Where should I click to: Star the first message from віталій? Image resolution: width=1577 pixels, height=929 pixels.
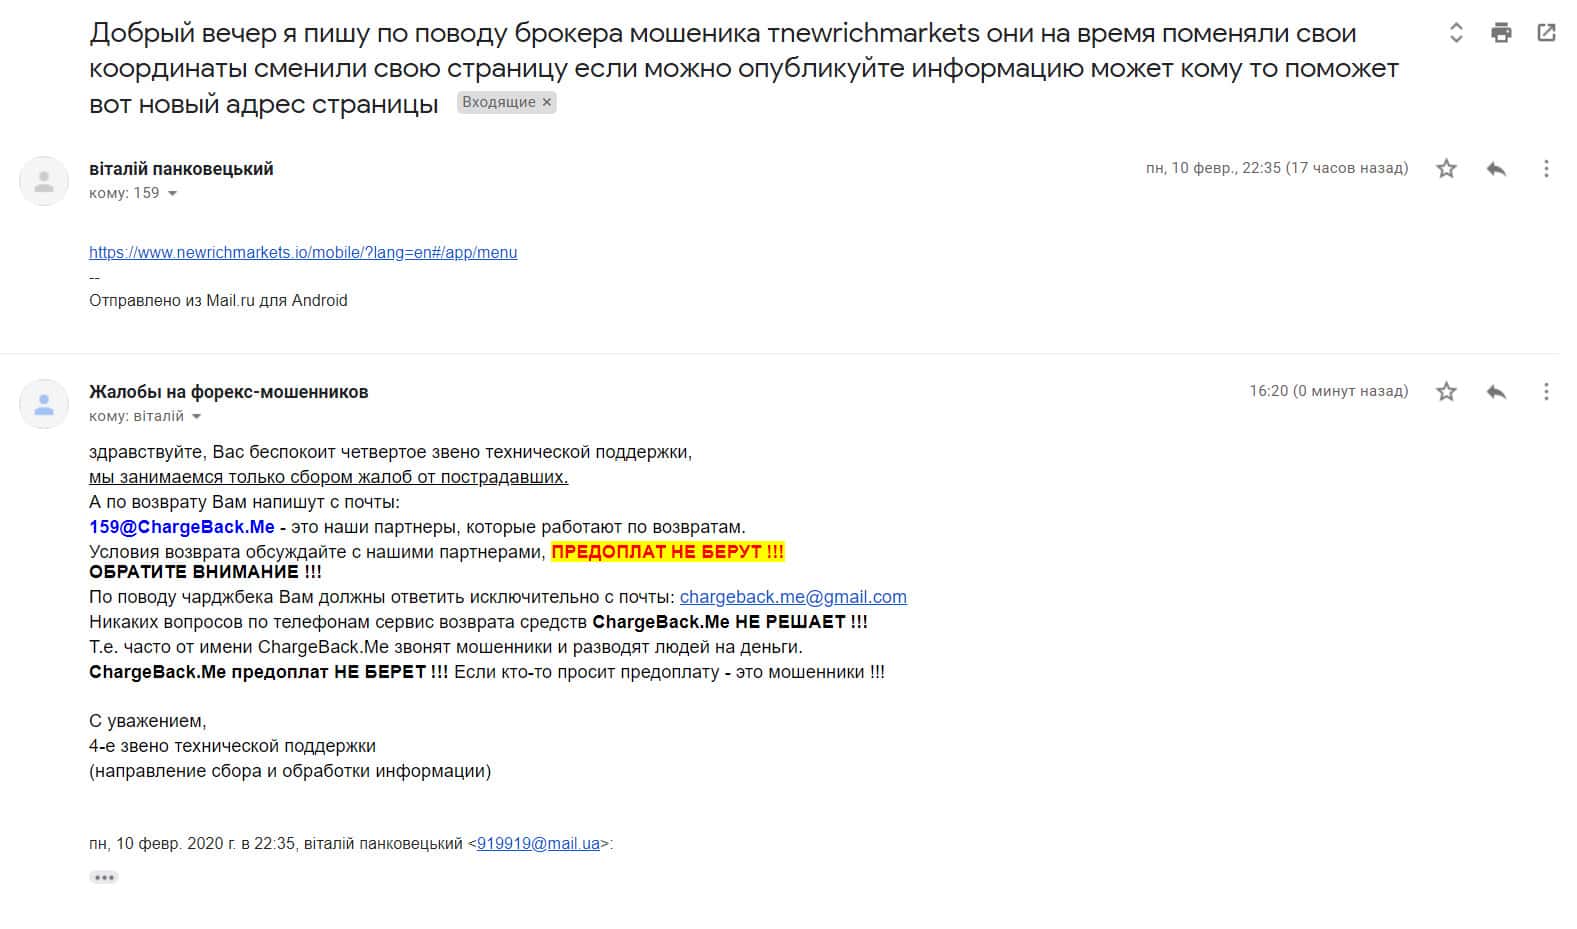point(1446,169)
